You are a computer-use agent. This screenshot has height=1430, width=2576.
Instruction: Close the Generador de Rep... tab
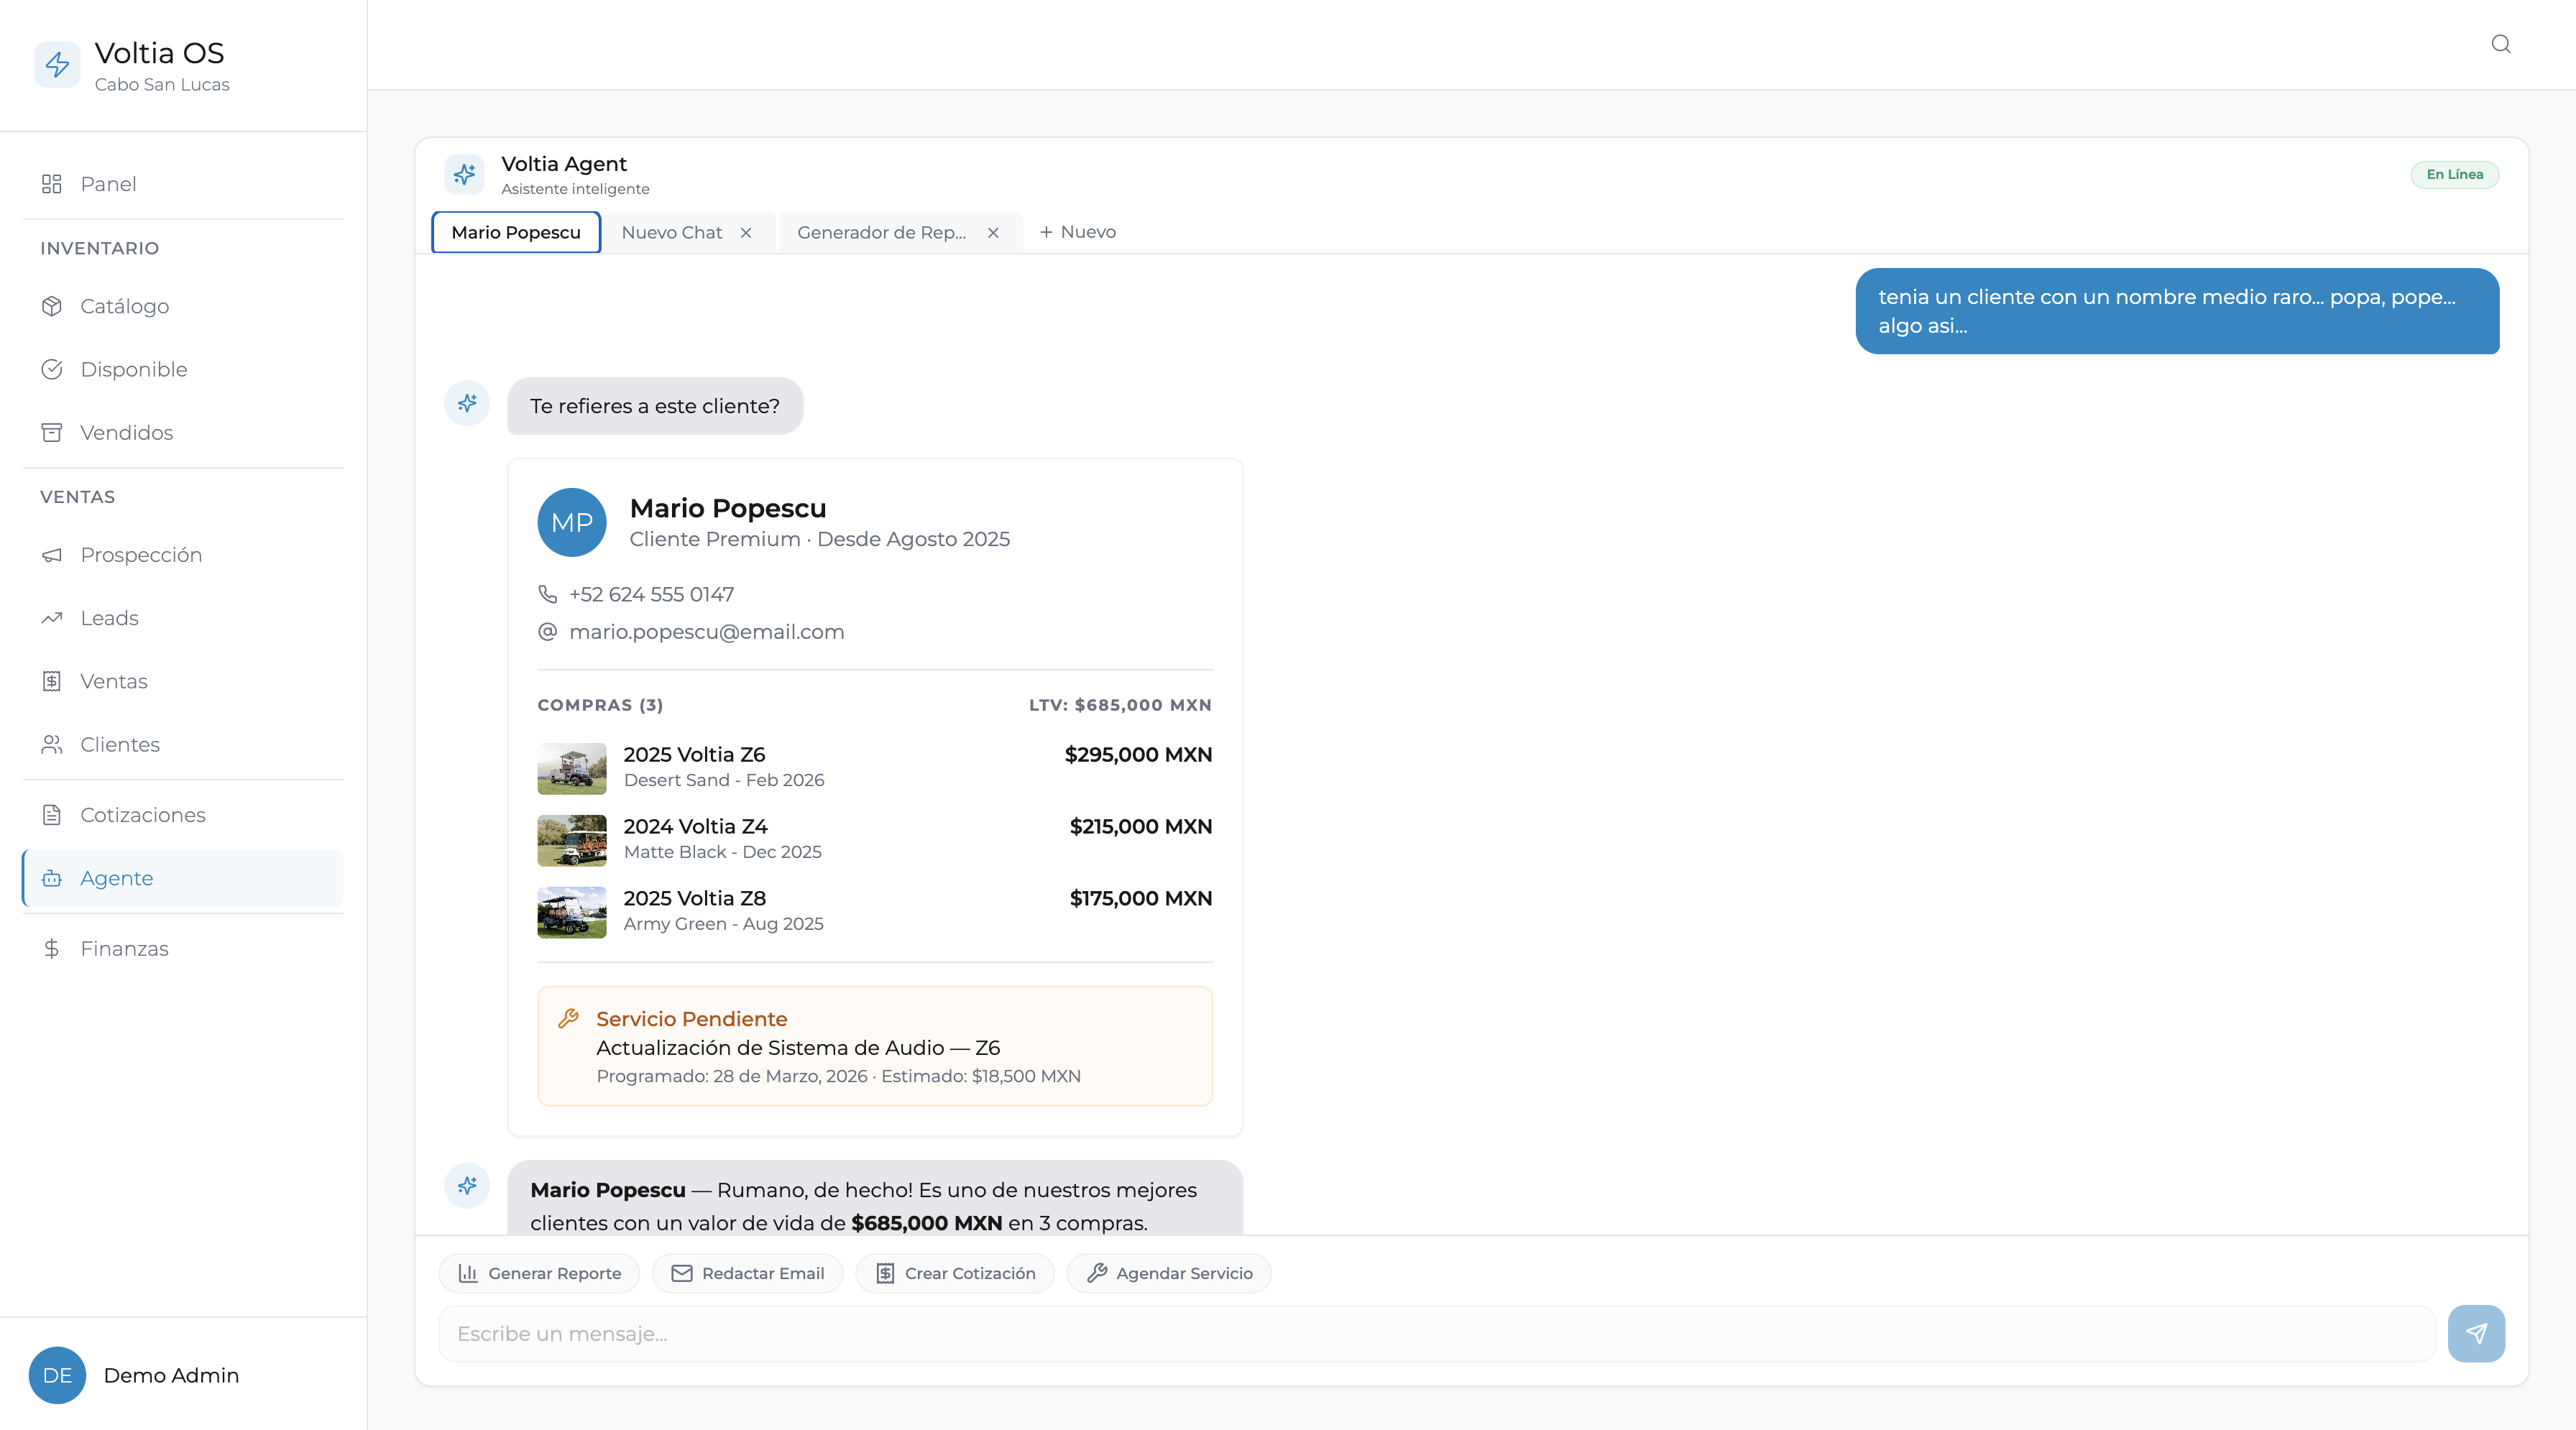click(x=993, y=232)
